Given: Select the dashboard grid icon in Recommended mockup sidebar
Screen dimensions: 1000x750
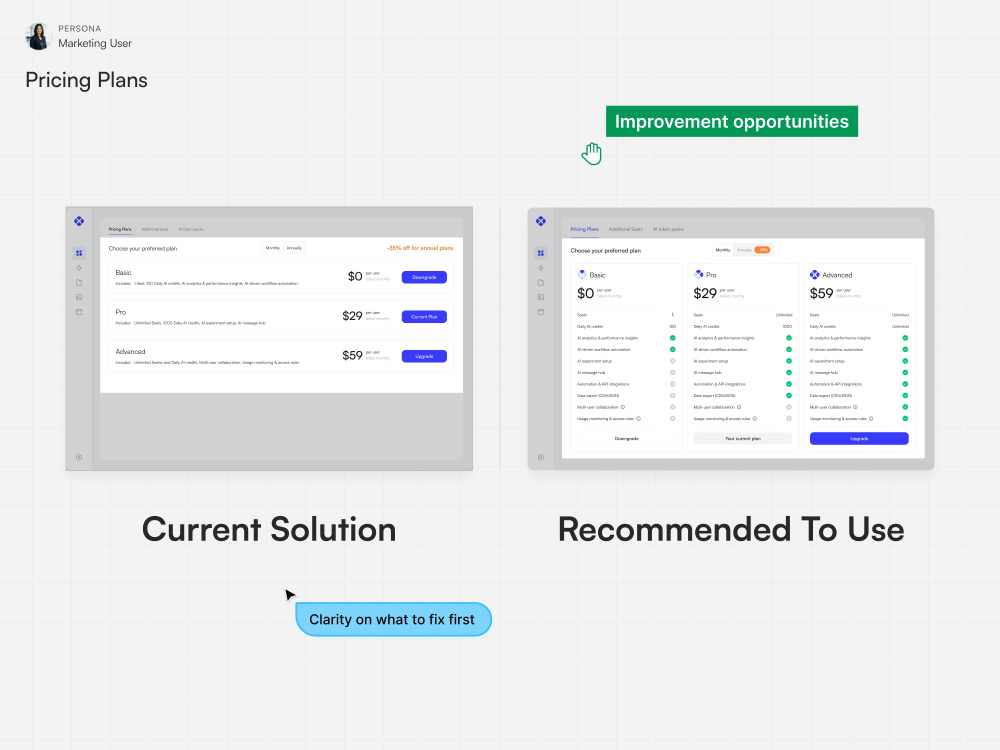Looking at the screenshot, I should 541,253.
